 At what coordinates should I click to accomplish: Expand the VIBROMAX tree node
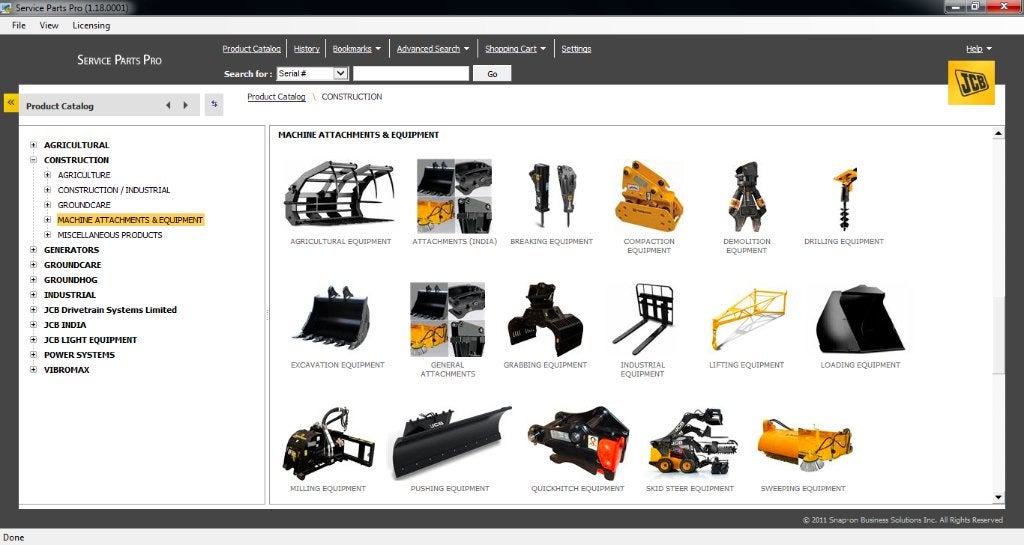33,370
